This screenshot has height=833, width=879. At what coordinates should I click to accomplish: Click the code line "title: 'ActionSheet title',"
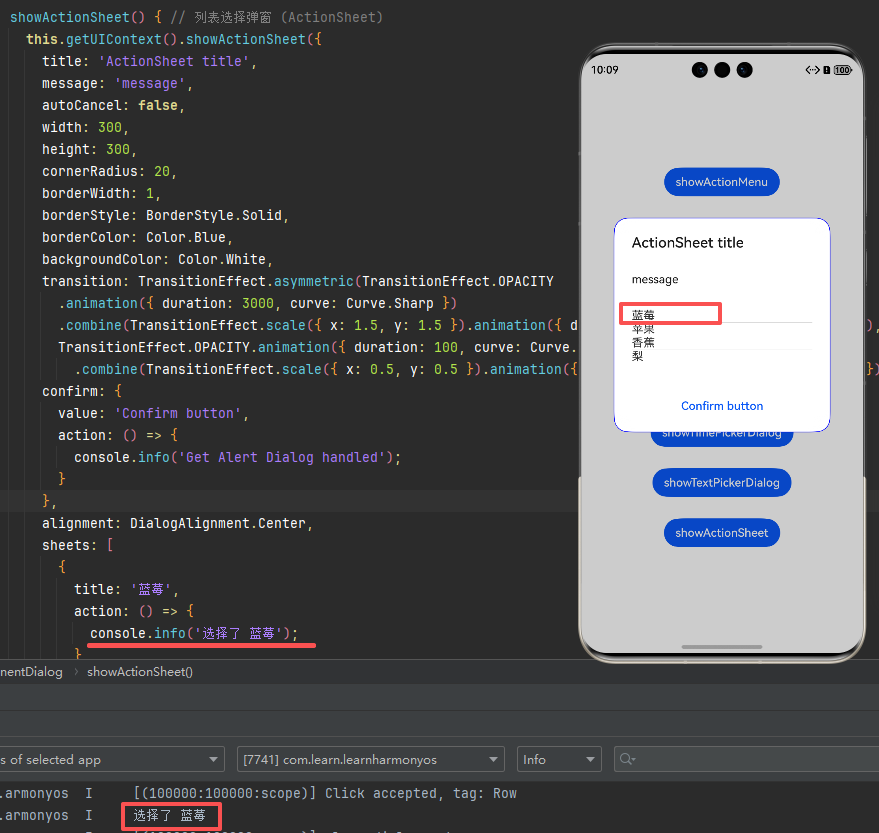tap(149, 62)
